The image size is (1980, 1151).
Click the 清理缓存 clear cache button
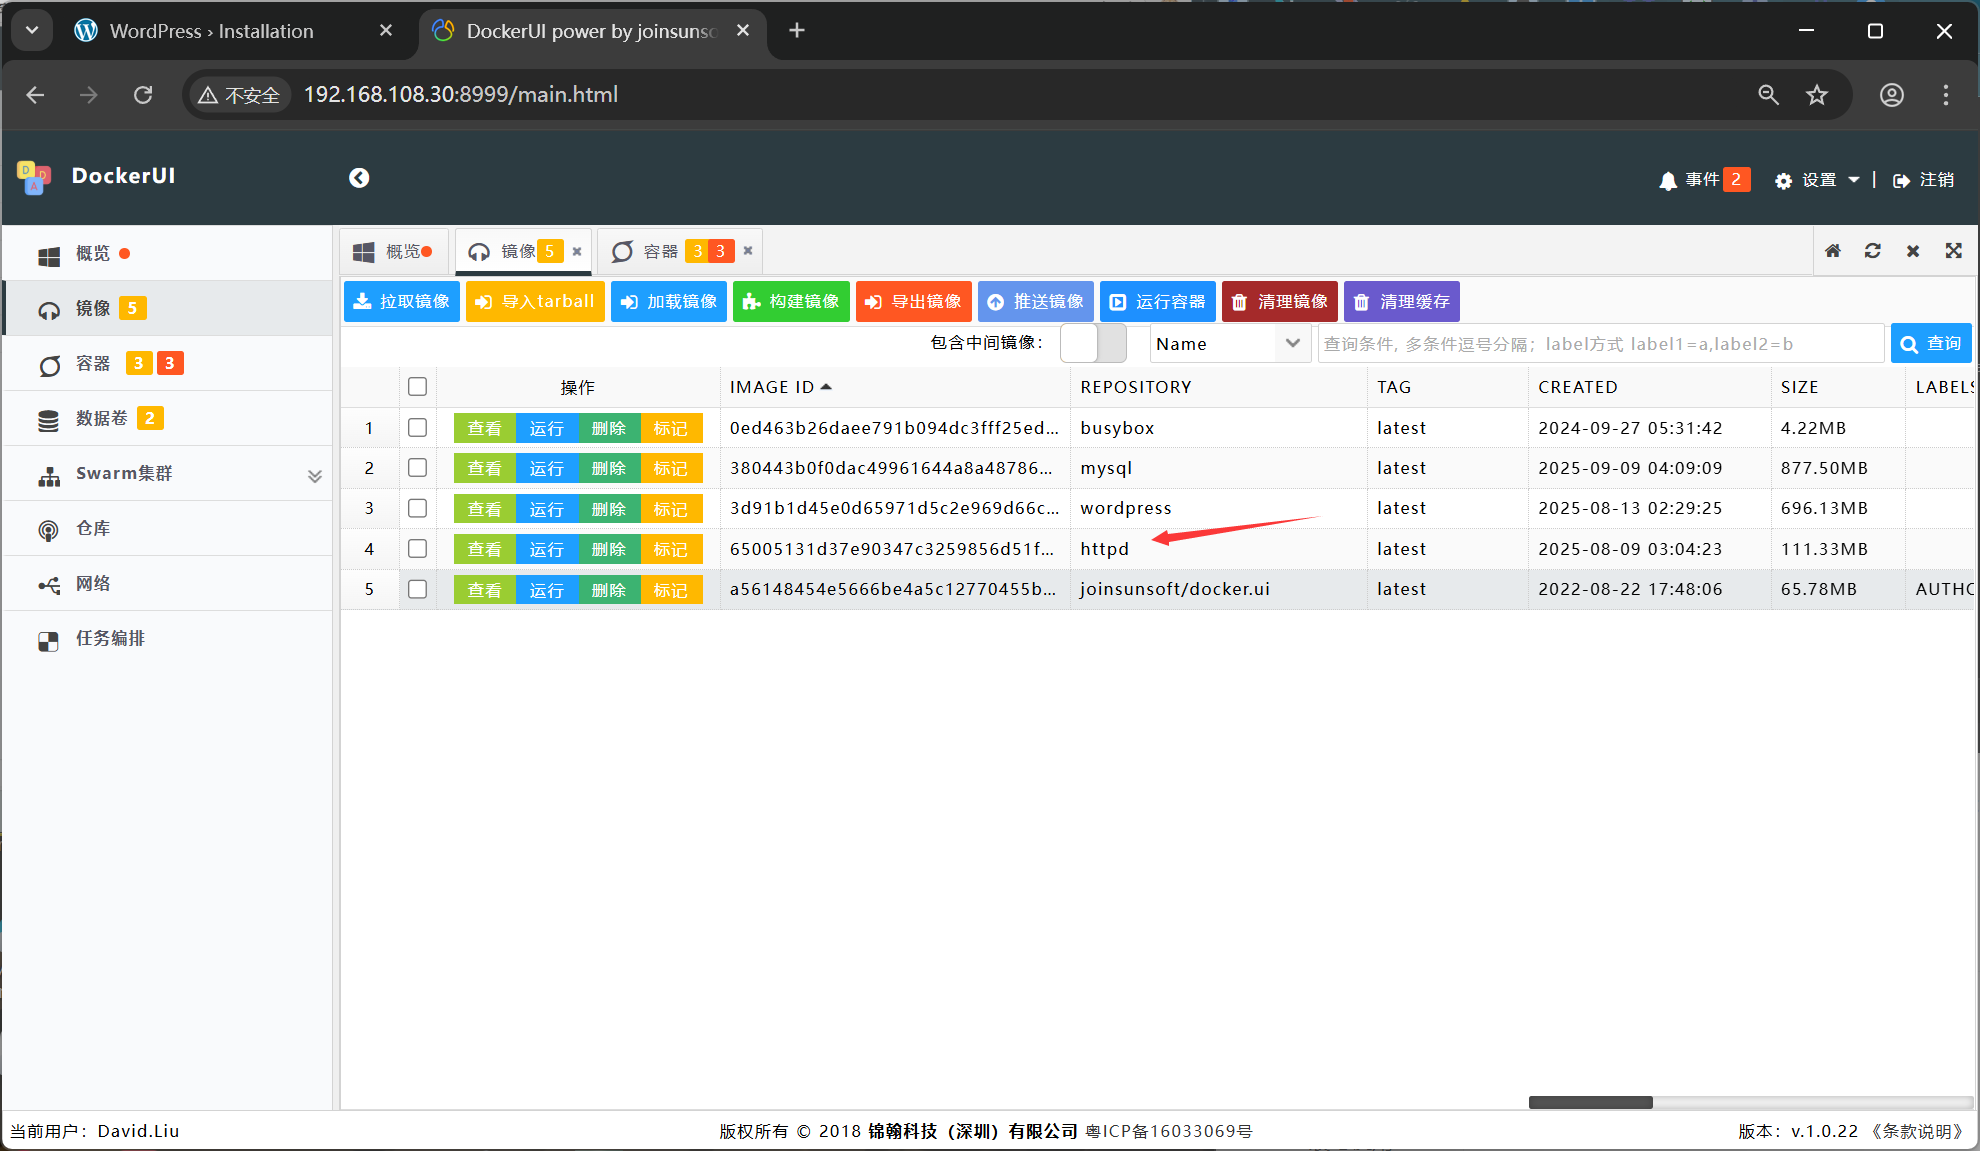(1402, 302)
